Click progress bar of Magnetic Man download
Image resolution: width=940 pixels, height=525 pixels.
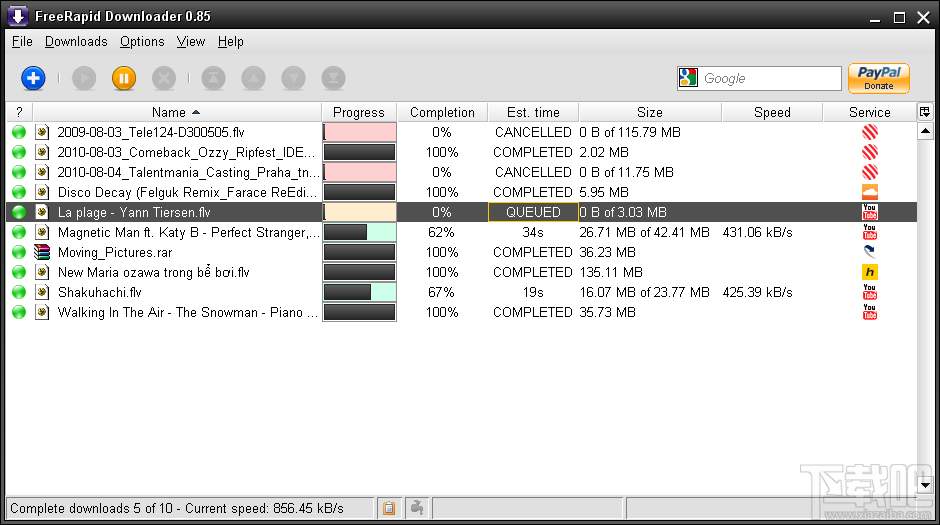pyautogui.click(x=359, y=232)
